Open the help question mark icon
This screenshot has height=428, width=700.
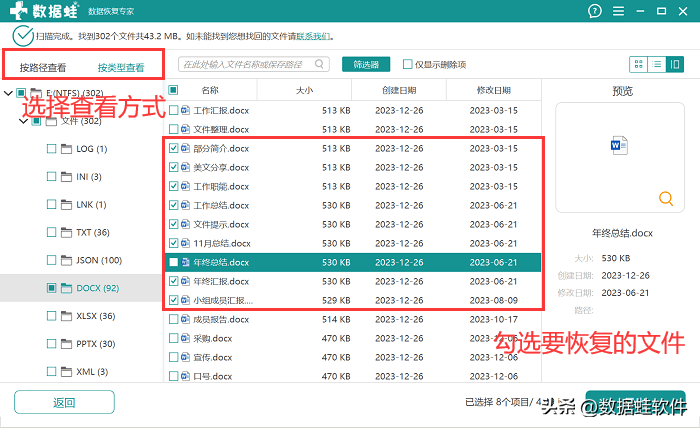tap(595, 12)
